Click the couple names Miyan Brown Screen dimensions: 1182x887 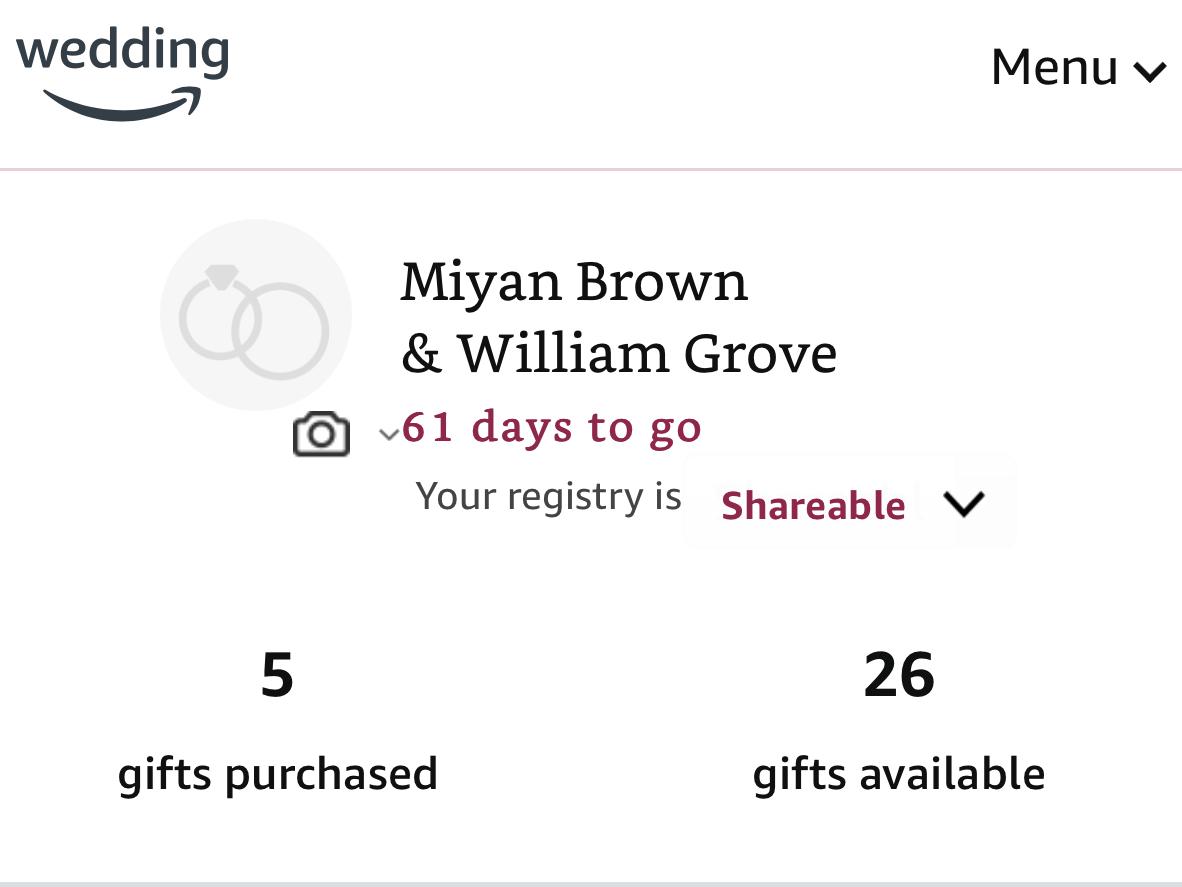pos(574,282)
